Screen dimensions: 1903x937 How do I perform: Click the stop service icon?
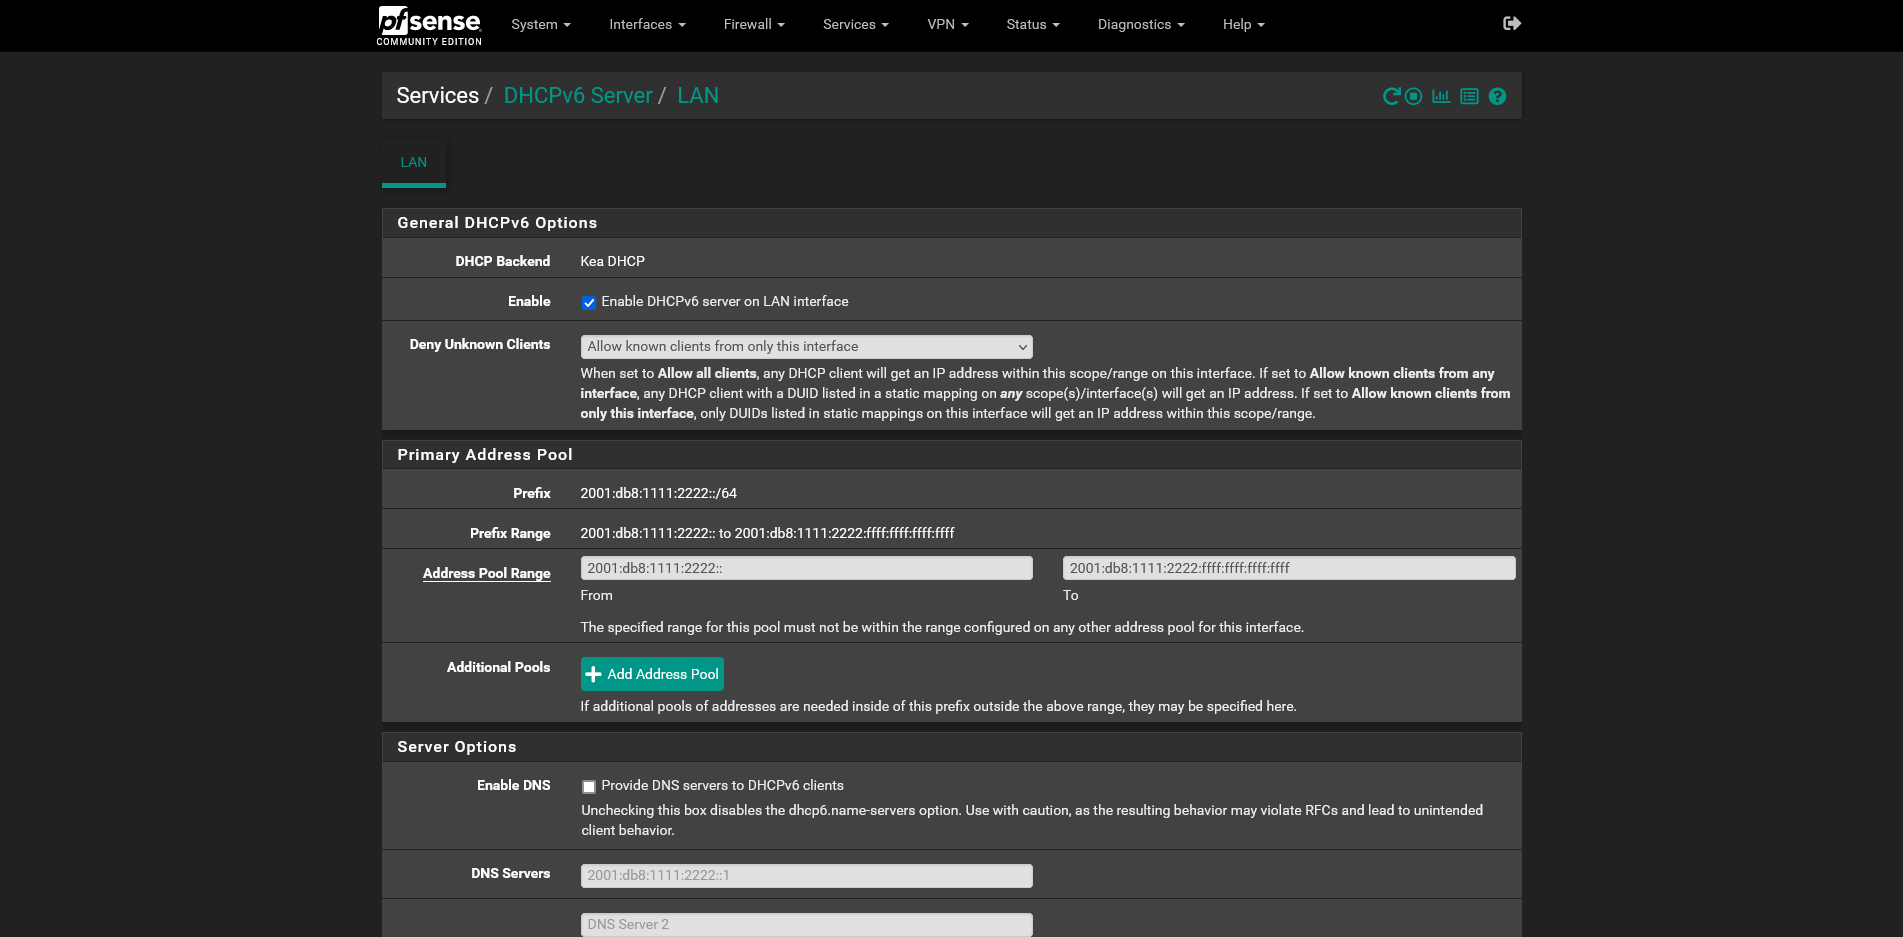1413,96
